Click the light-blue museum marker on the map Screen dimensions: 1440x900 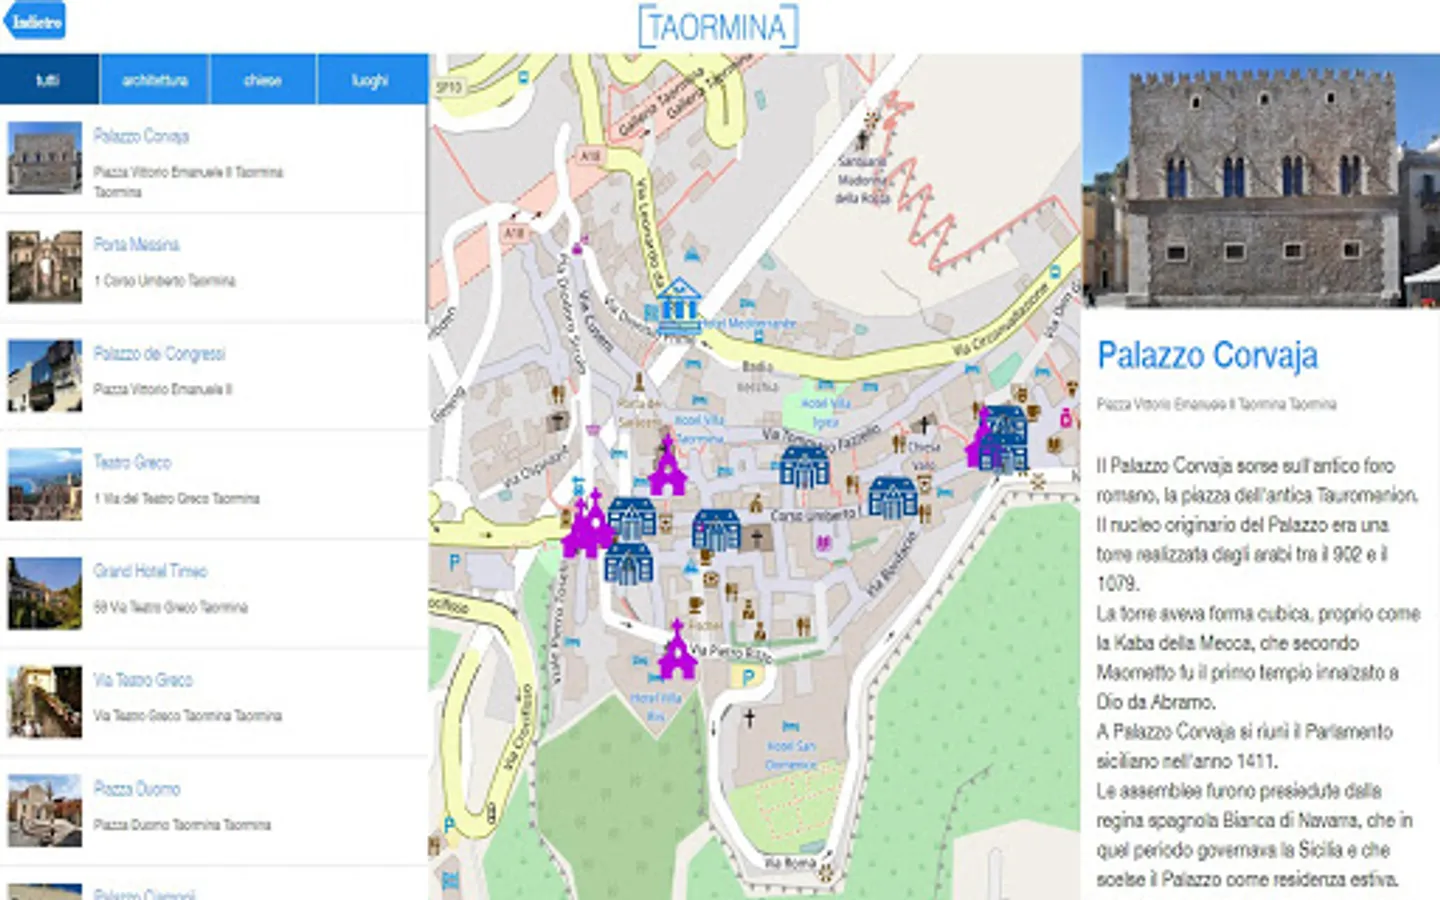[x=679, y=306]
